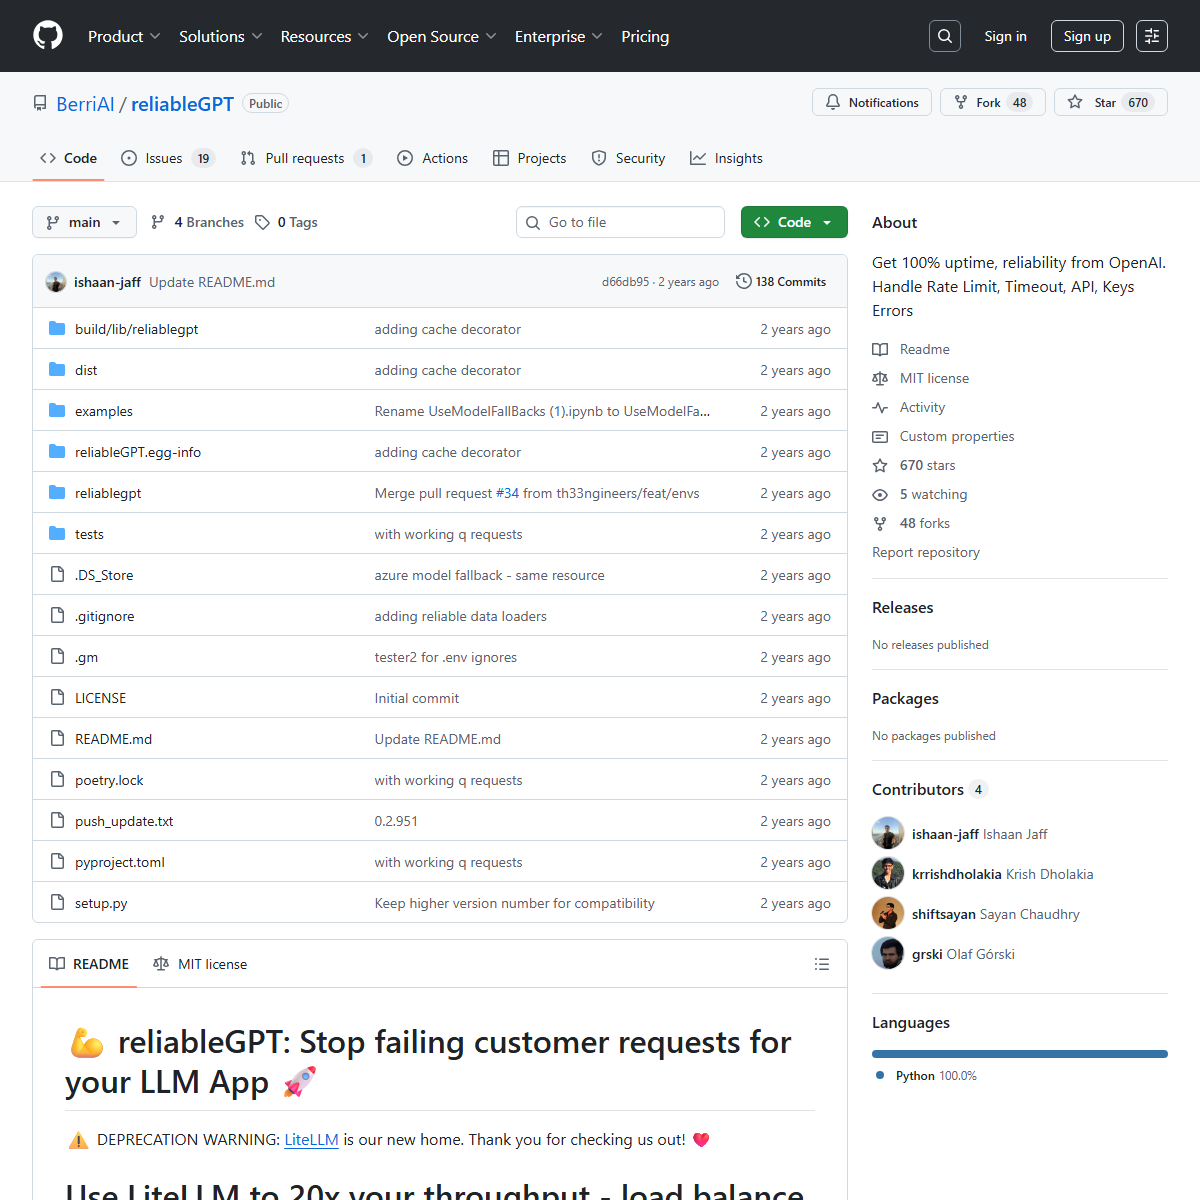Image resolution: width=1200 pixels, height=1200 pixels.
Task: Open 'Update README.md' latest commit message
Action: click(212, 282)
